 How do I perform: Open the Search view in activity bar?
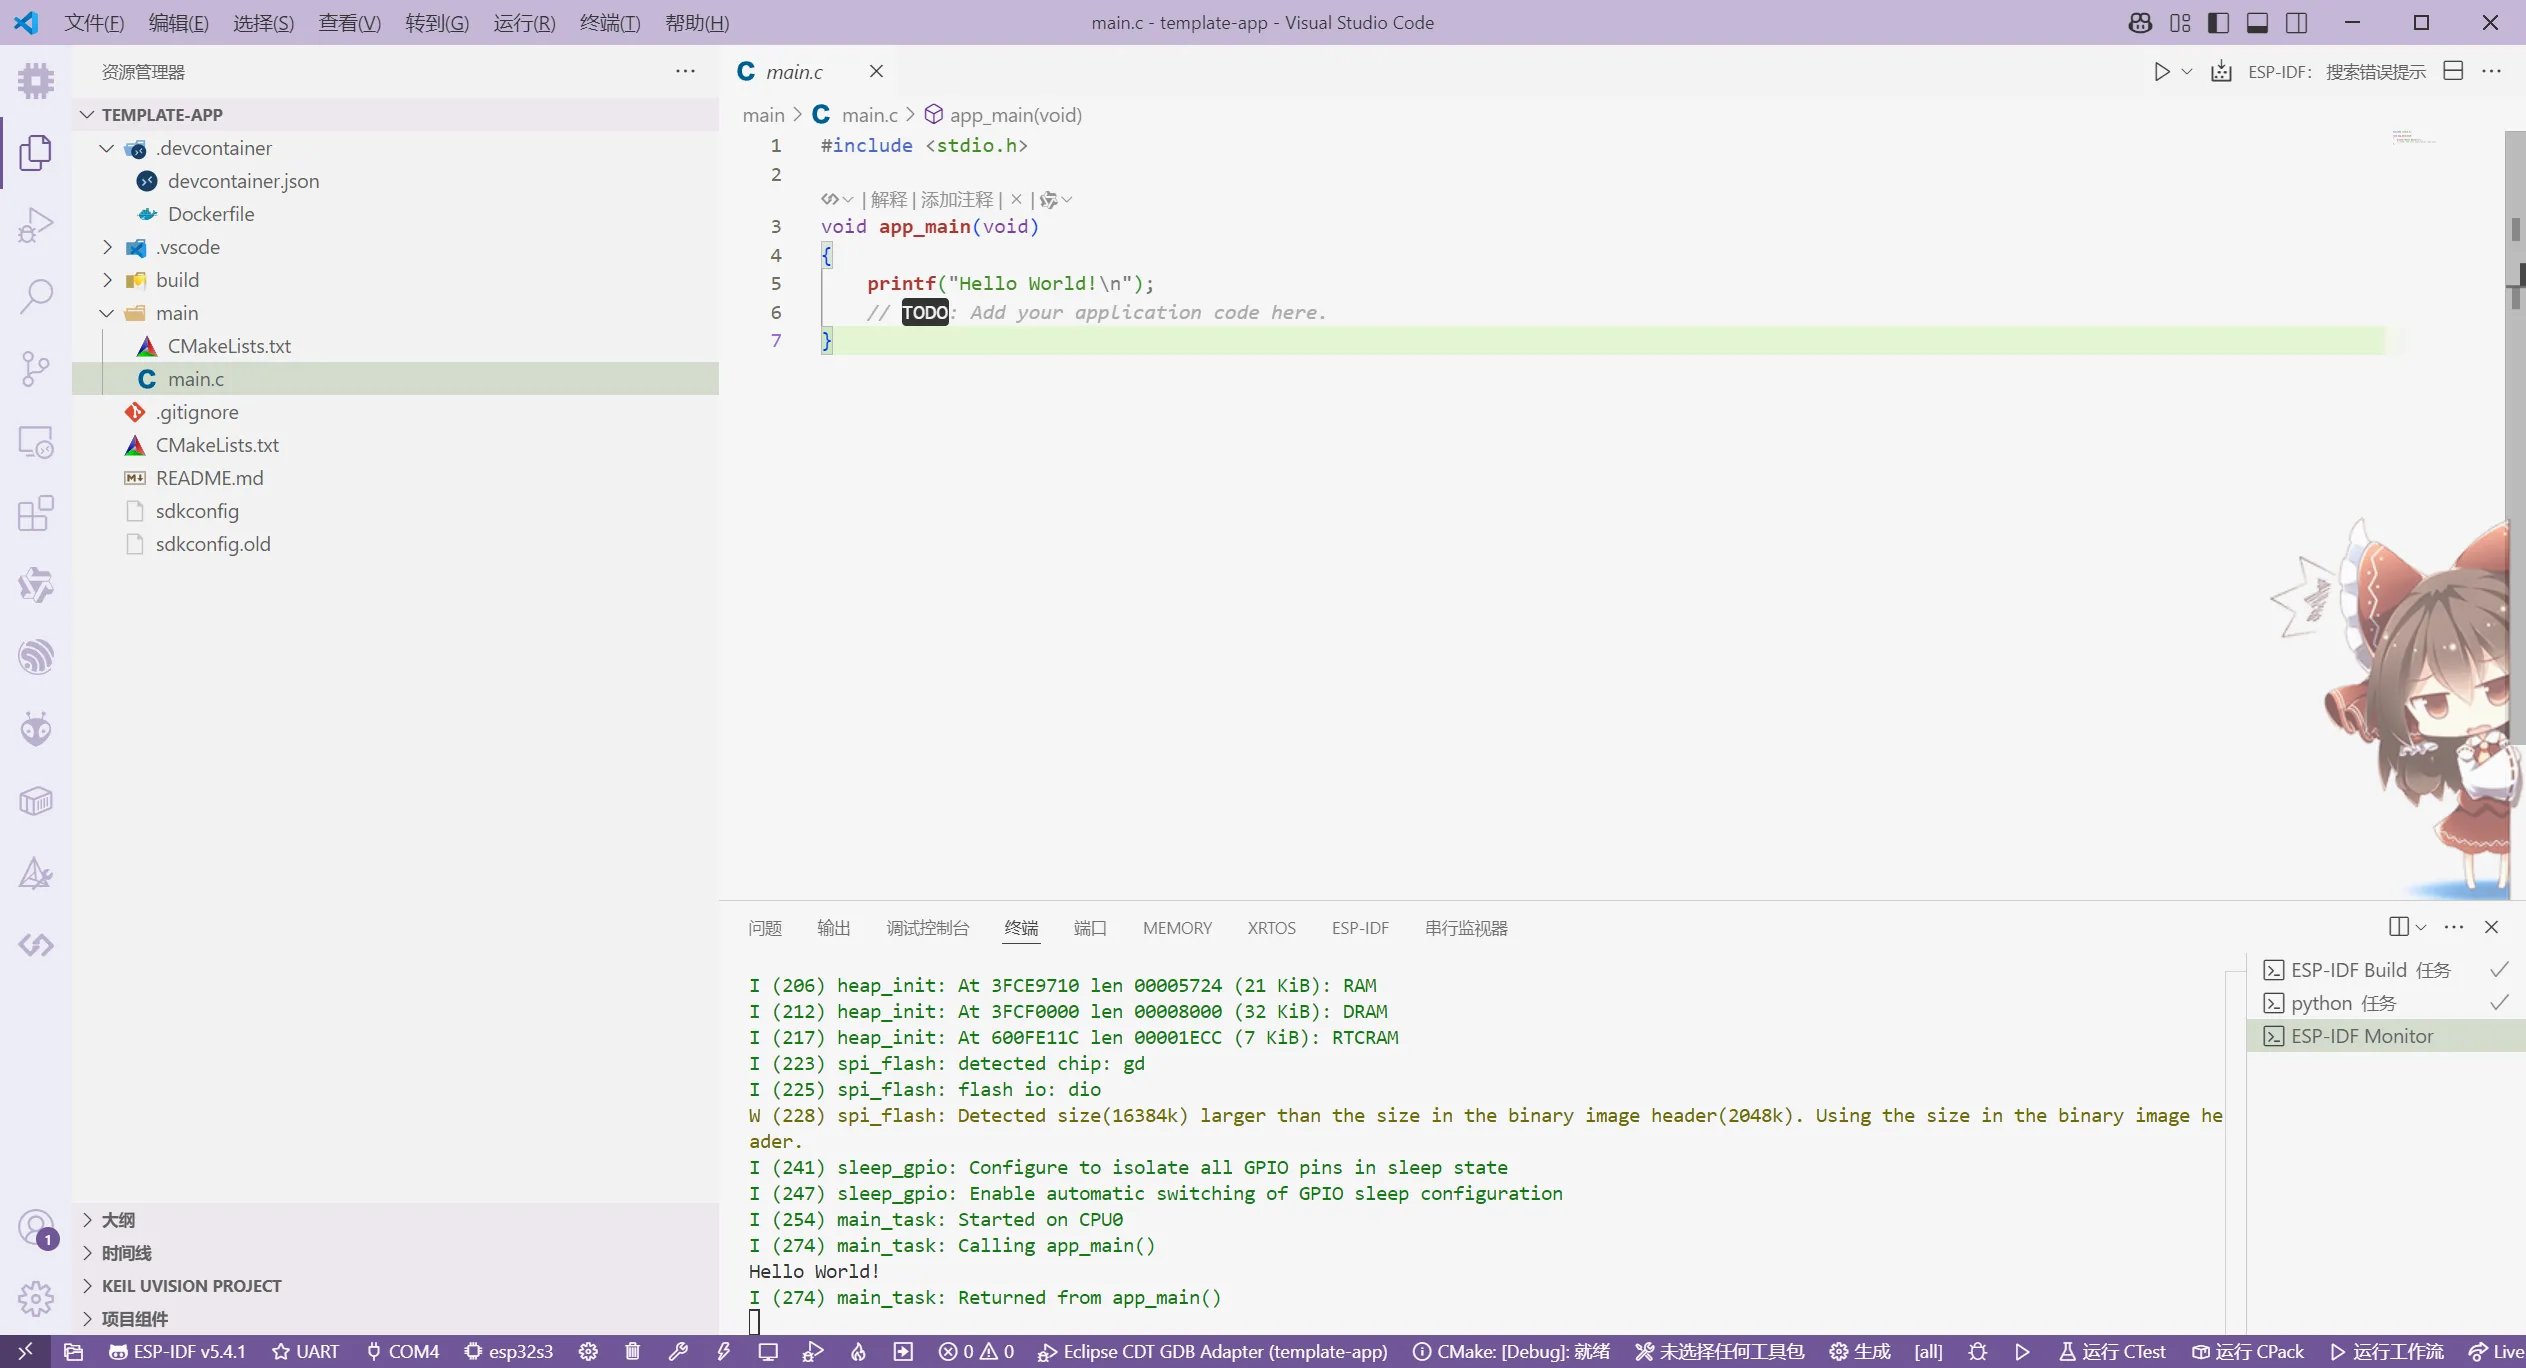[x=36, y=297]
